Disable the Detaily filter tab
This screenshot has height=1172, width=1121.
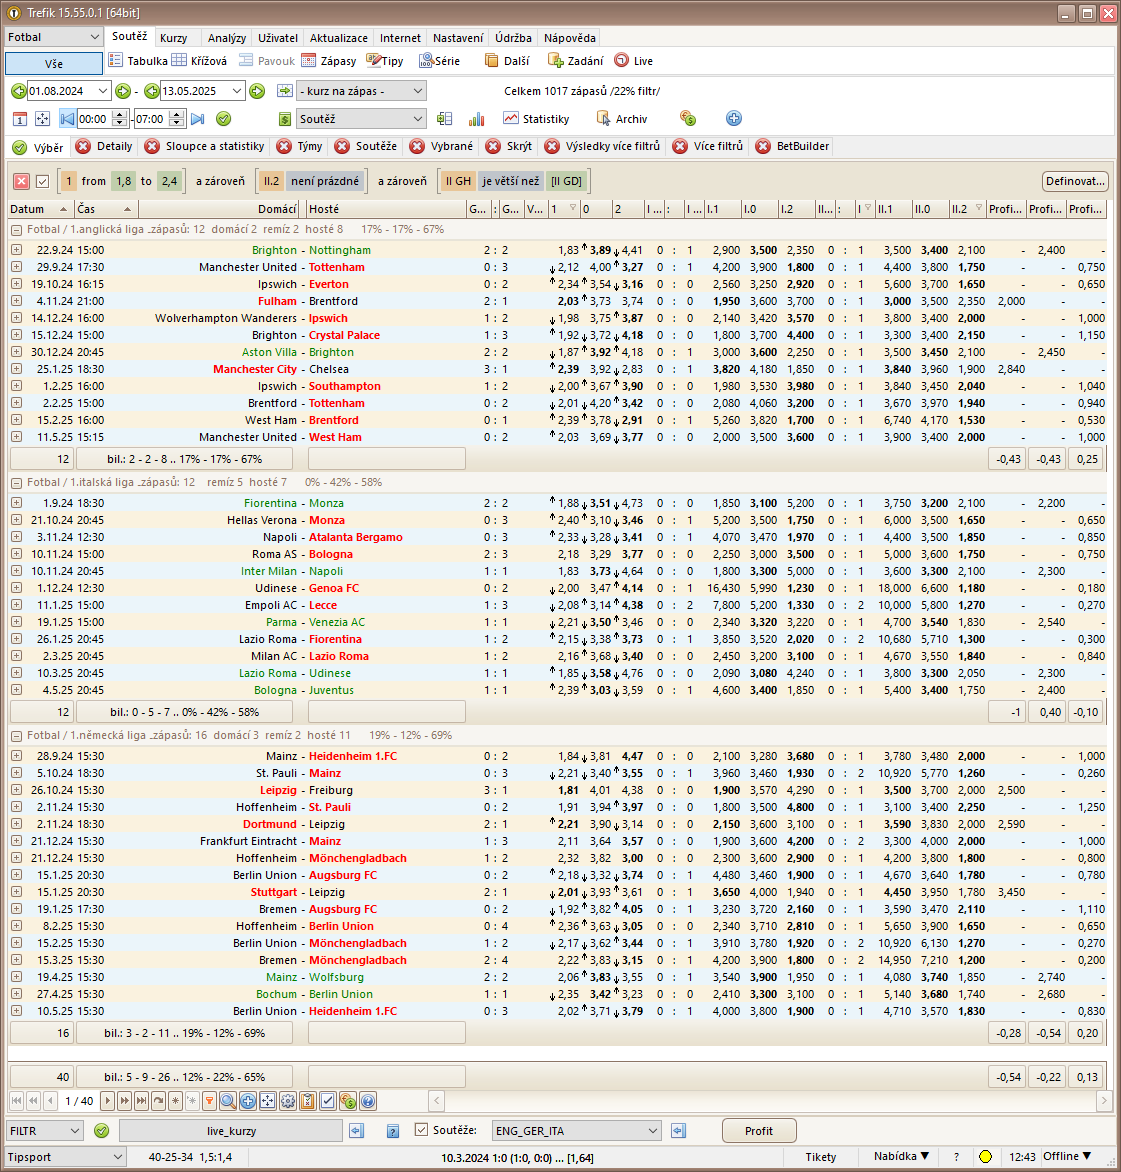point(105,146)
